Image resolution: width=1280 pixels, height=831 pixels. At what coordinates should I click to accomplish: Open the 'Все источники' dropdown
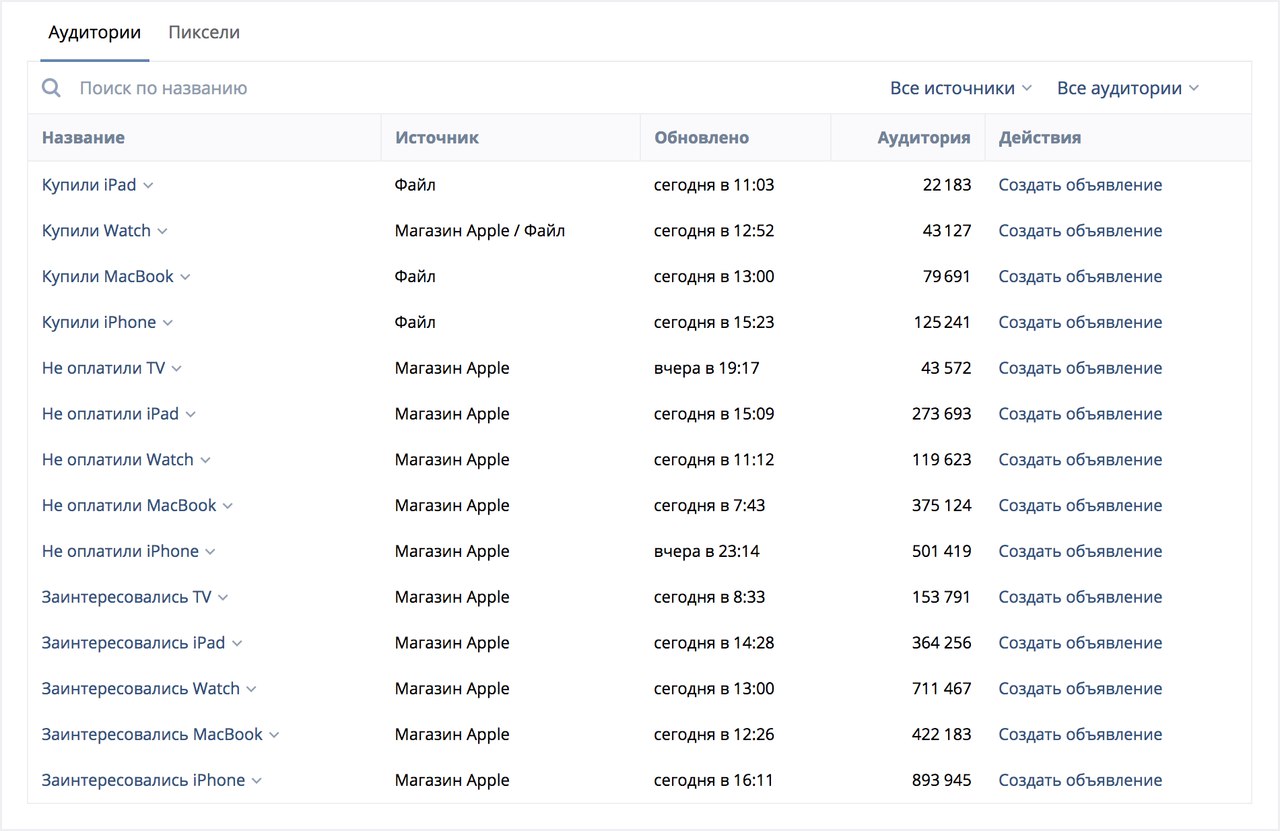(x=961, y=88)
